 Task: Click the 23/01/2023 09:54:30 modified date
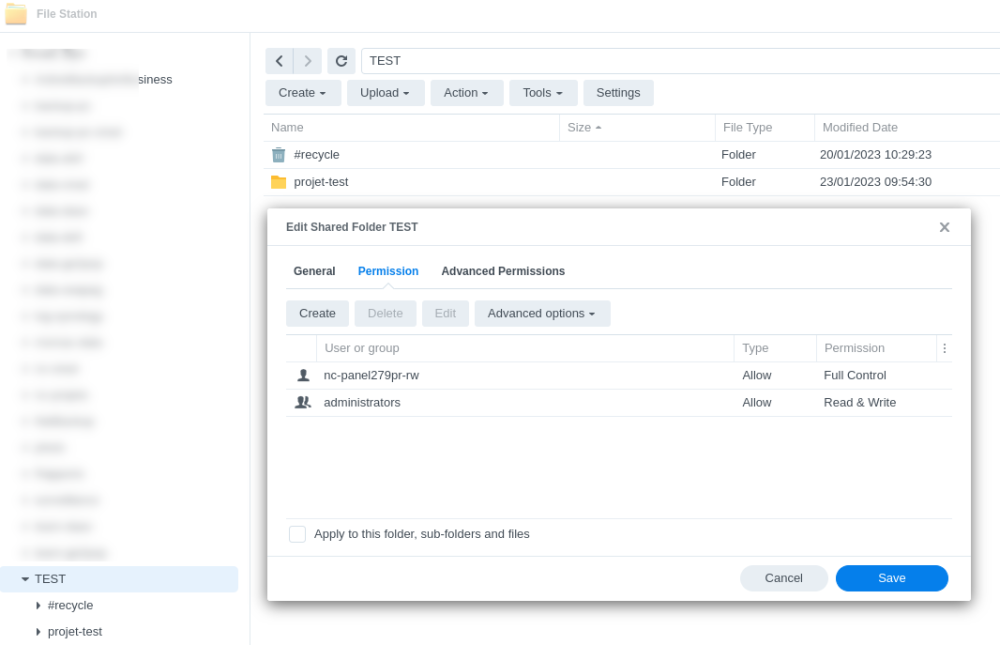pyautogui.click(x=876, y=182)
